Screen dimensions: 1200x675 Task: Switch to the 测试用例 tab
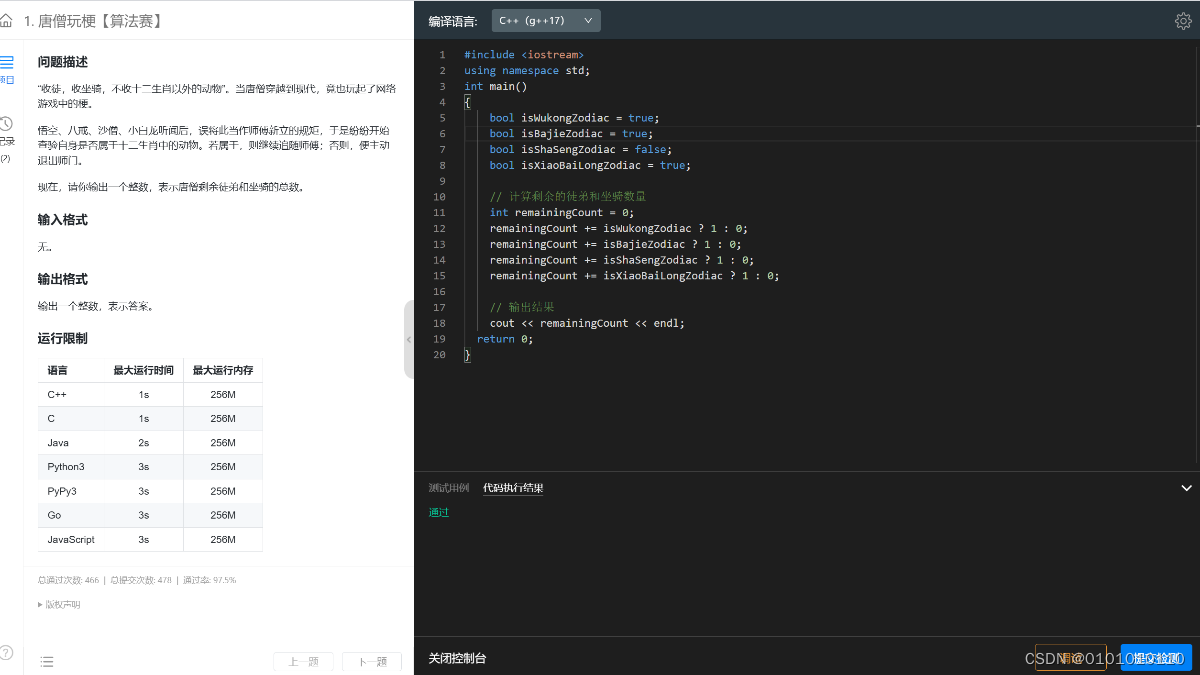click(x=448, y=488)
